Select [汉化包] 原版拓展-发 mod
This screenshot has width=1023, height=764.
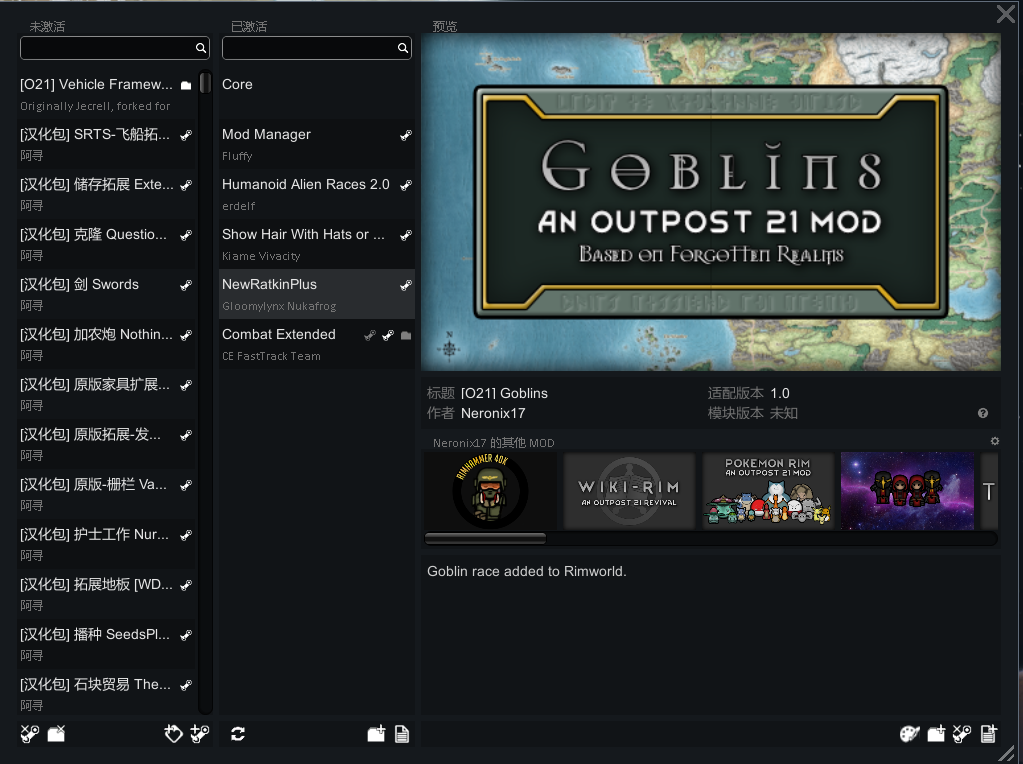pyautogui.click(x=108, y=444)
